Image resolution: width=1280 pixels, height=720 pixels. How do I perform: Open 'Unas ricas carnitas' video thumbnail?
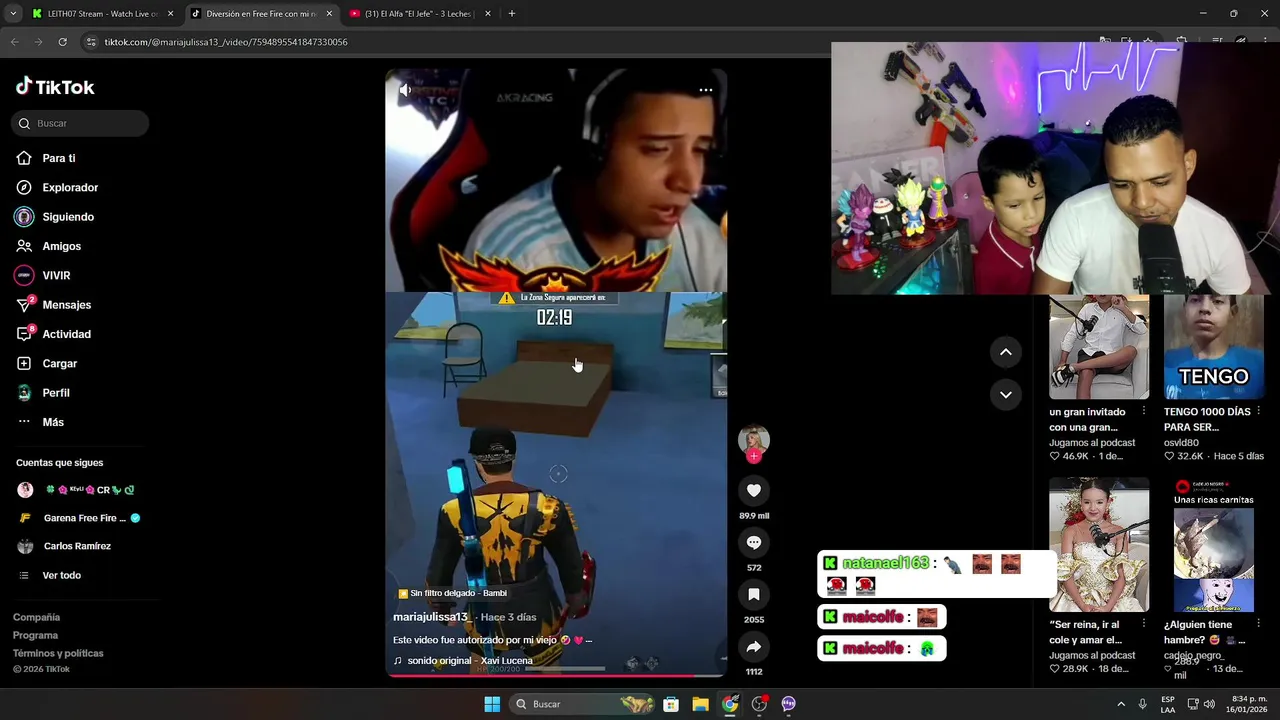coord(1214,544)
